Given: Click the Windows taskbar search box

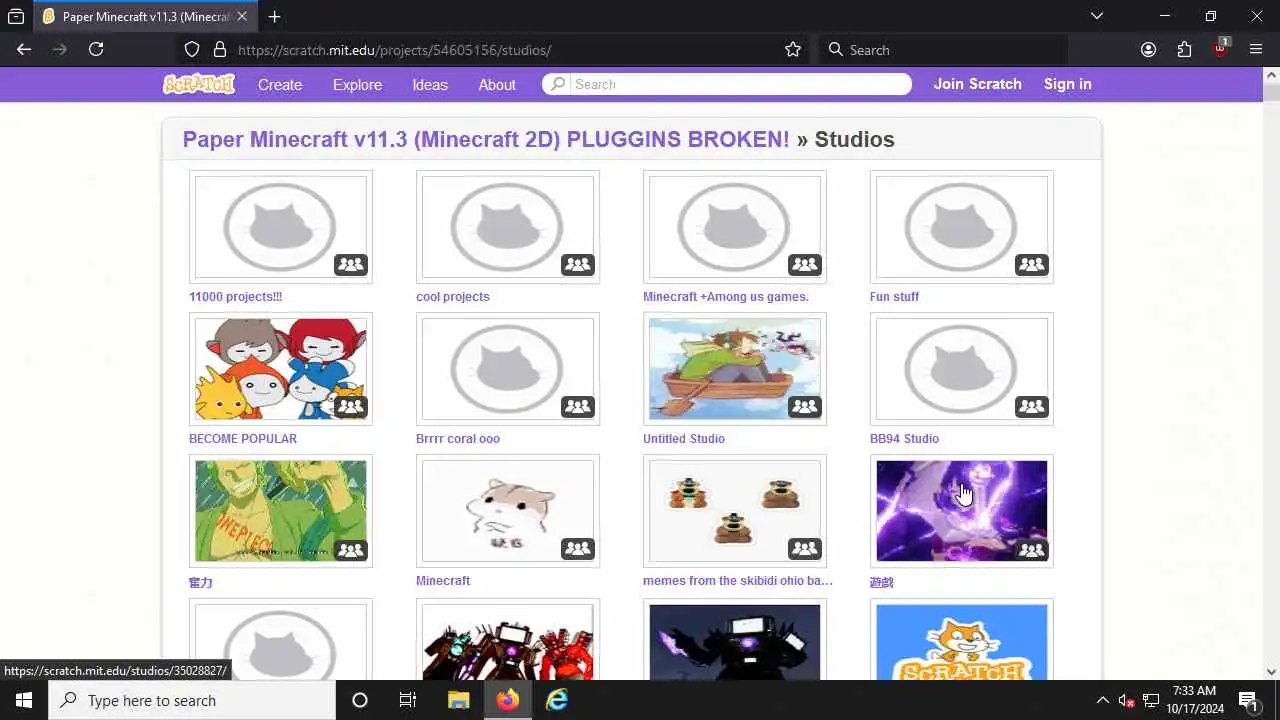Looking at the screenshot, I should [192, 700].
